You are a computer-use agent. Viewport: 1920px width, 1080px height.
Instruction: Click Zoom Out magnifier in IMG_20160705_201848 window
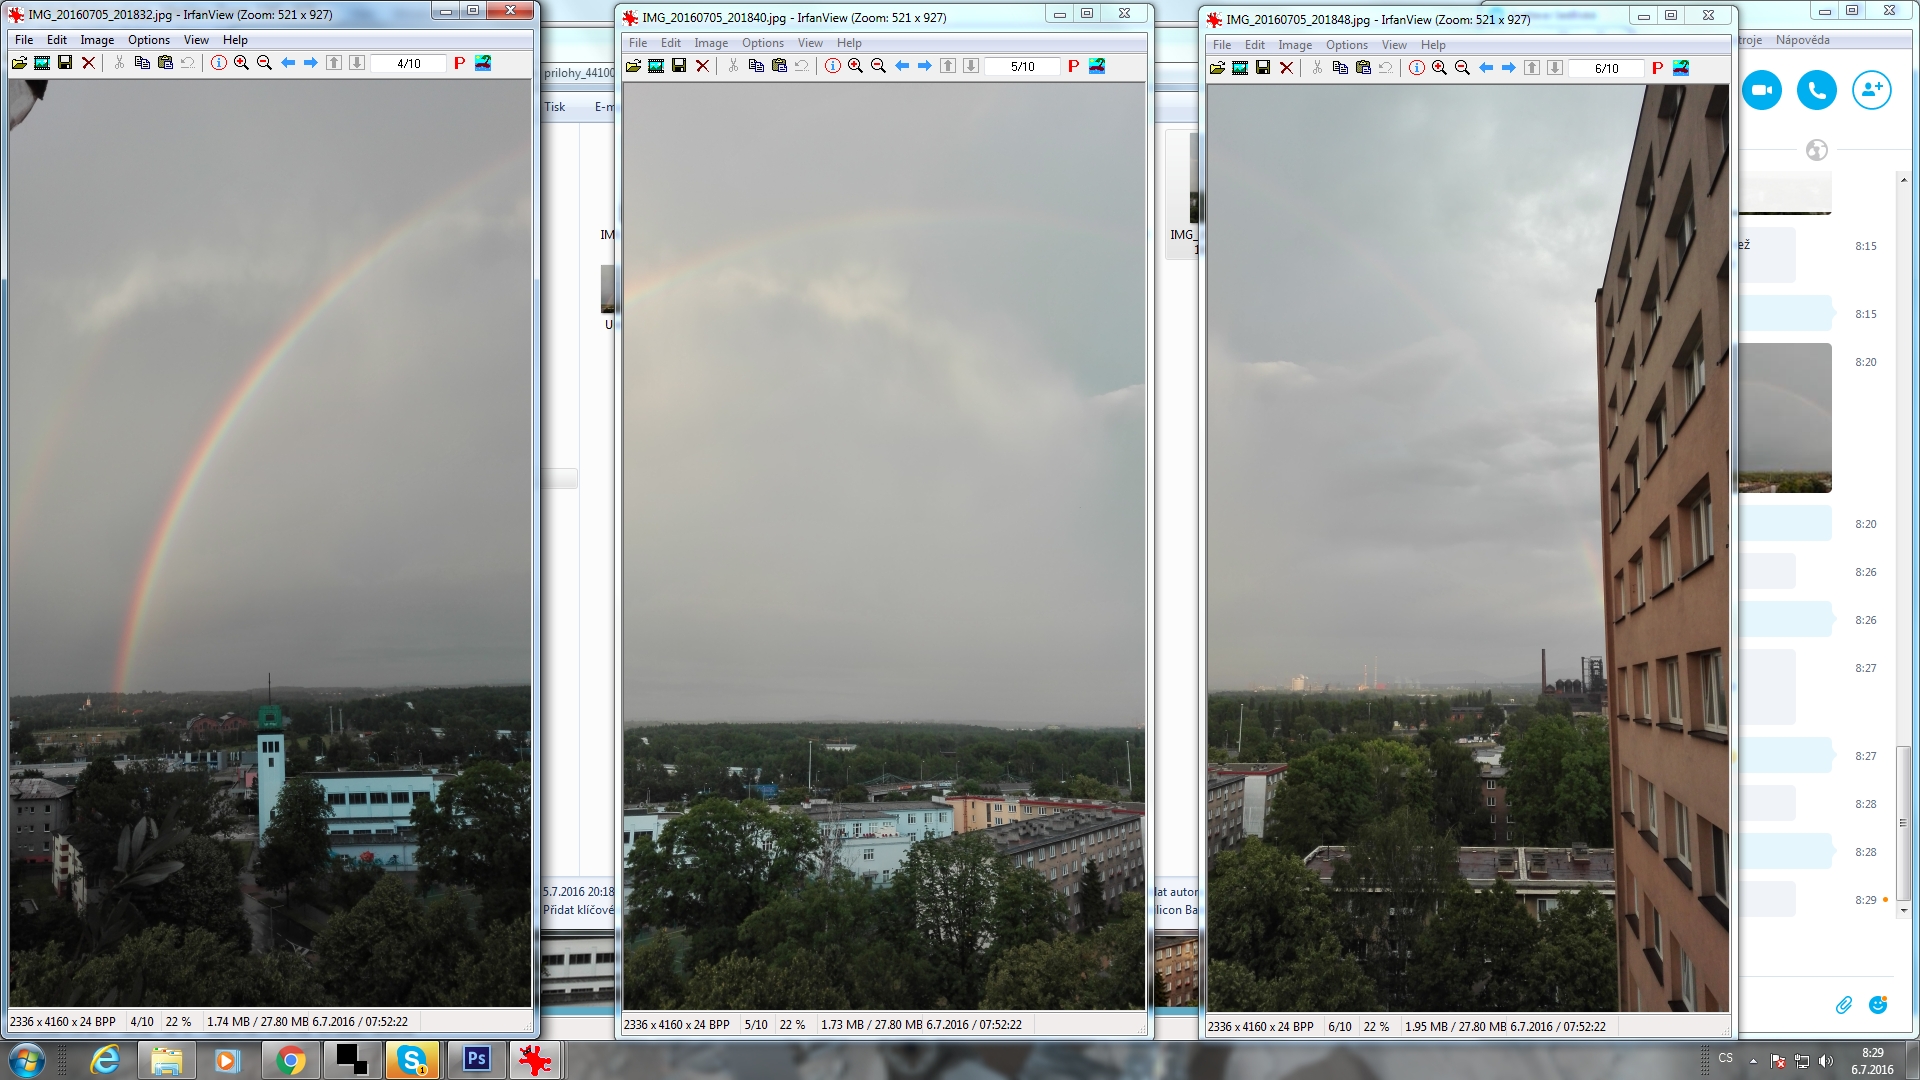[x=1462, y=68]
